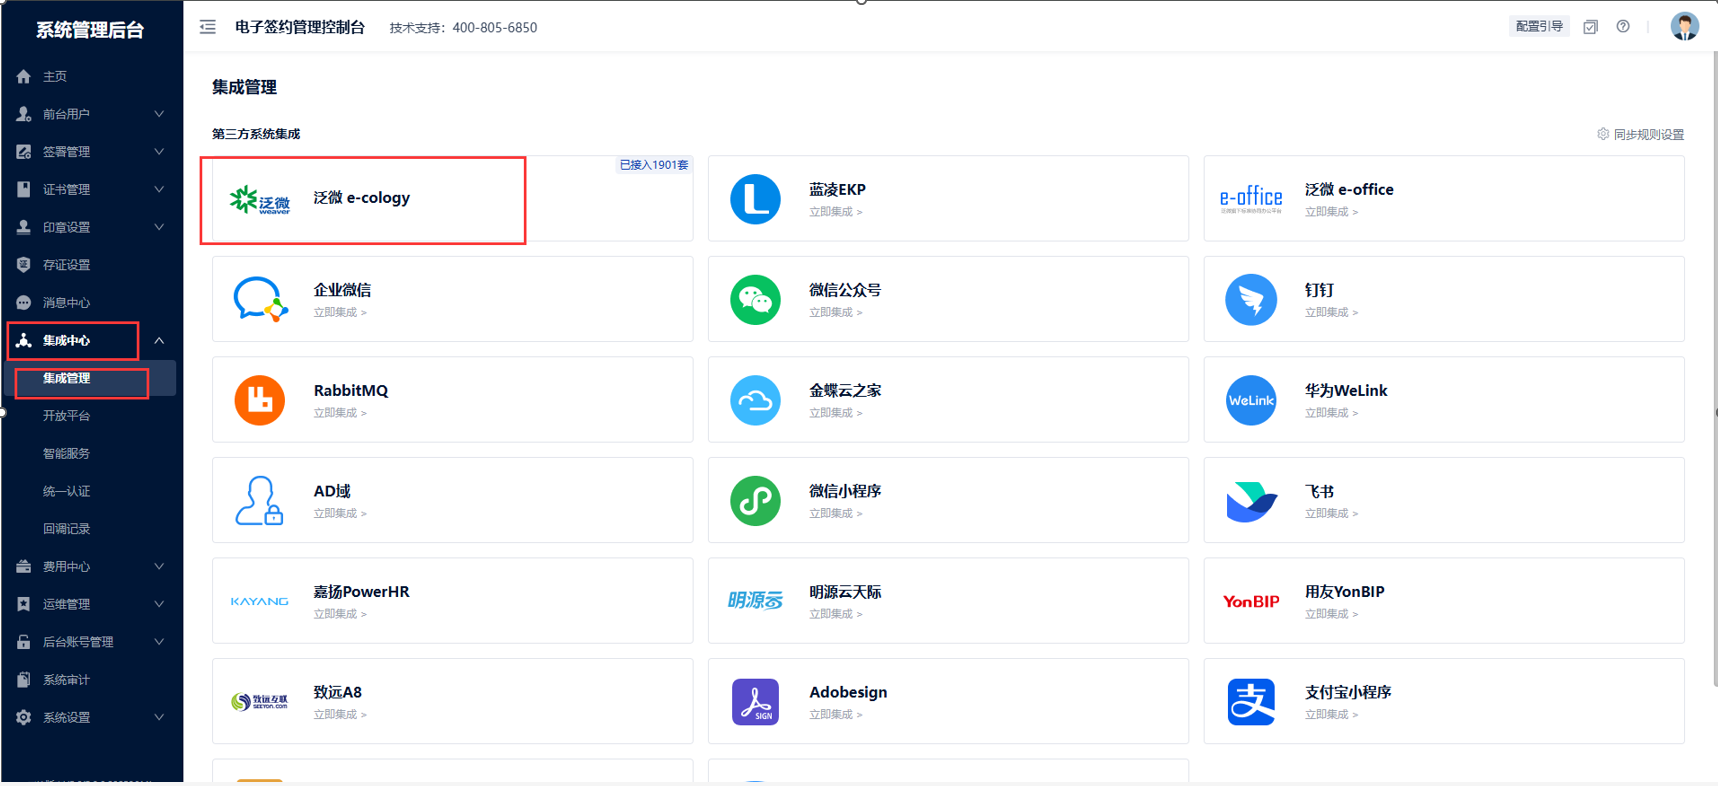Click the 企业微信 chat bubble icon

260,299
